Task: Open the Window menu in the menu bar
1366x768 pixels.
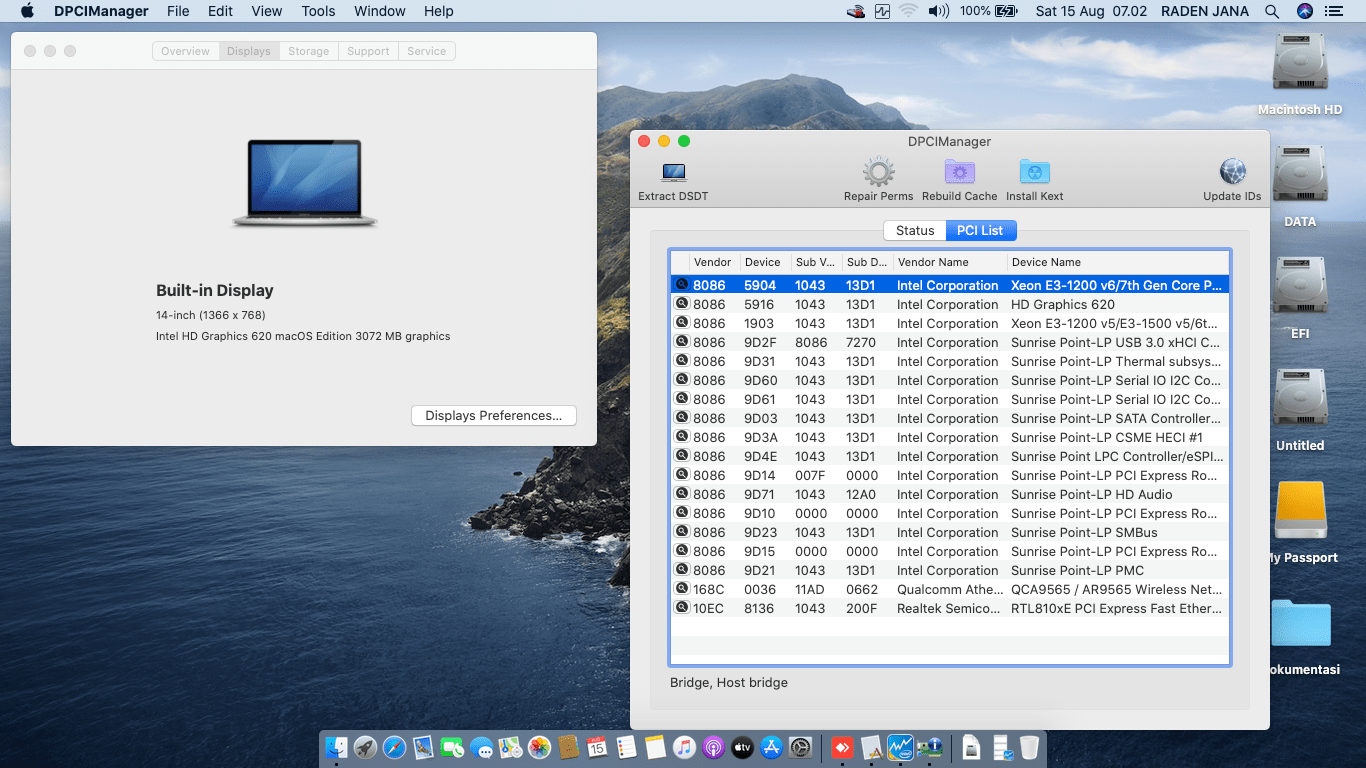Action: tap(379, 11)
